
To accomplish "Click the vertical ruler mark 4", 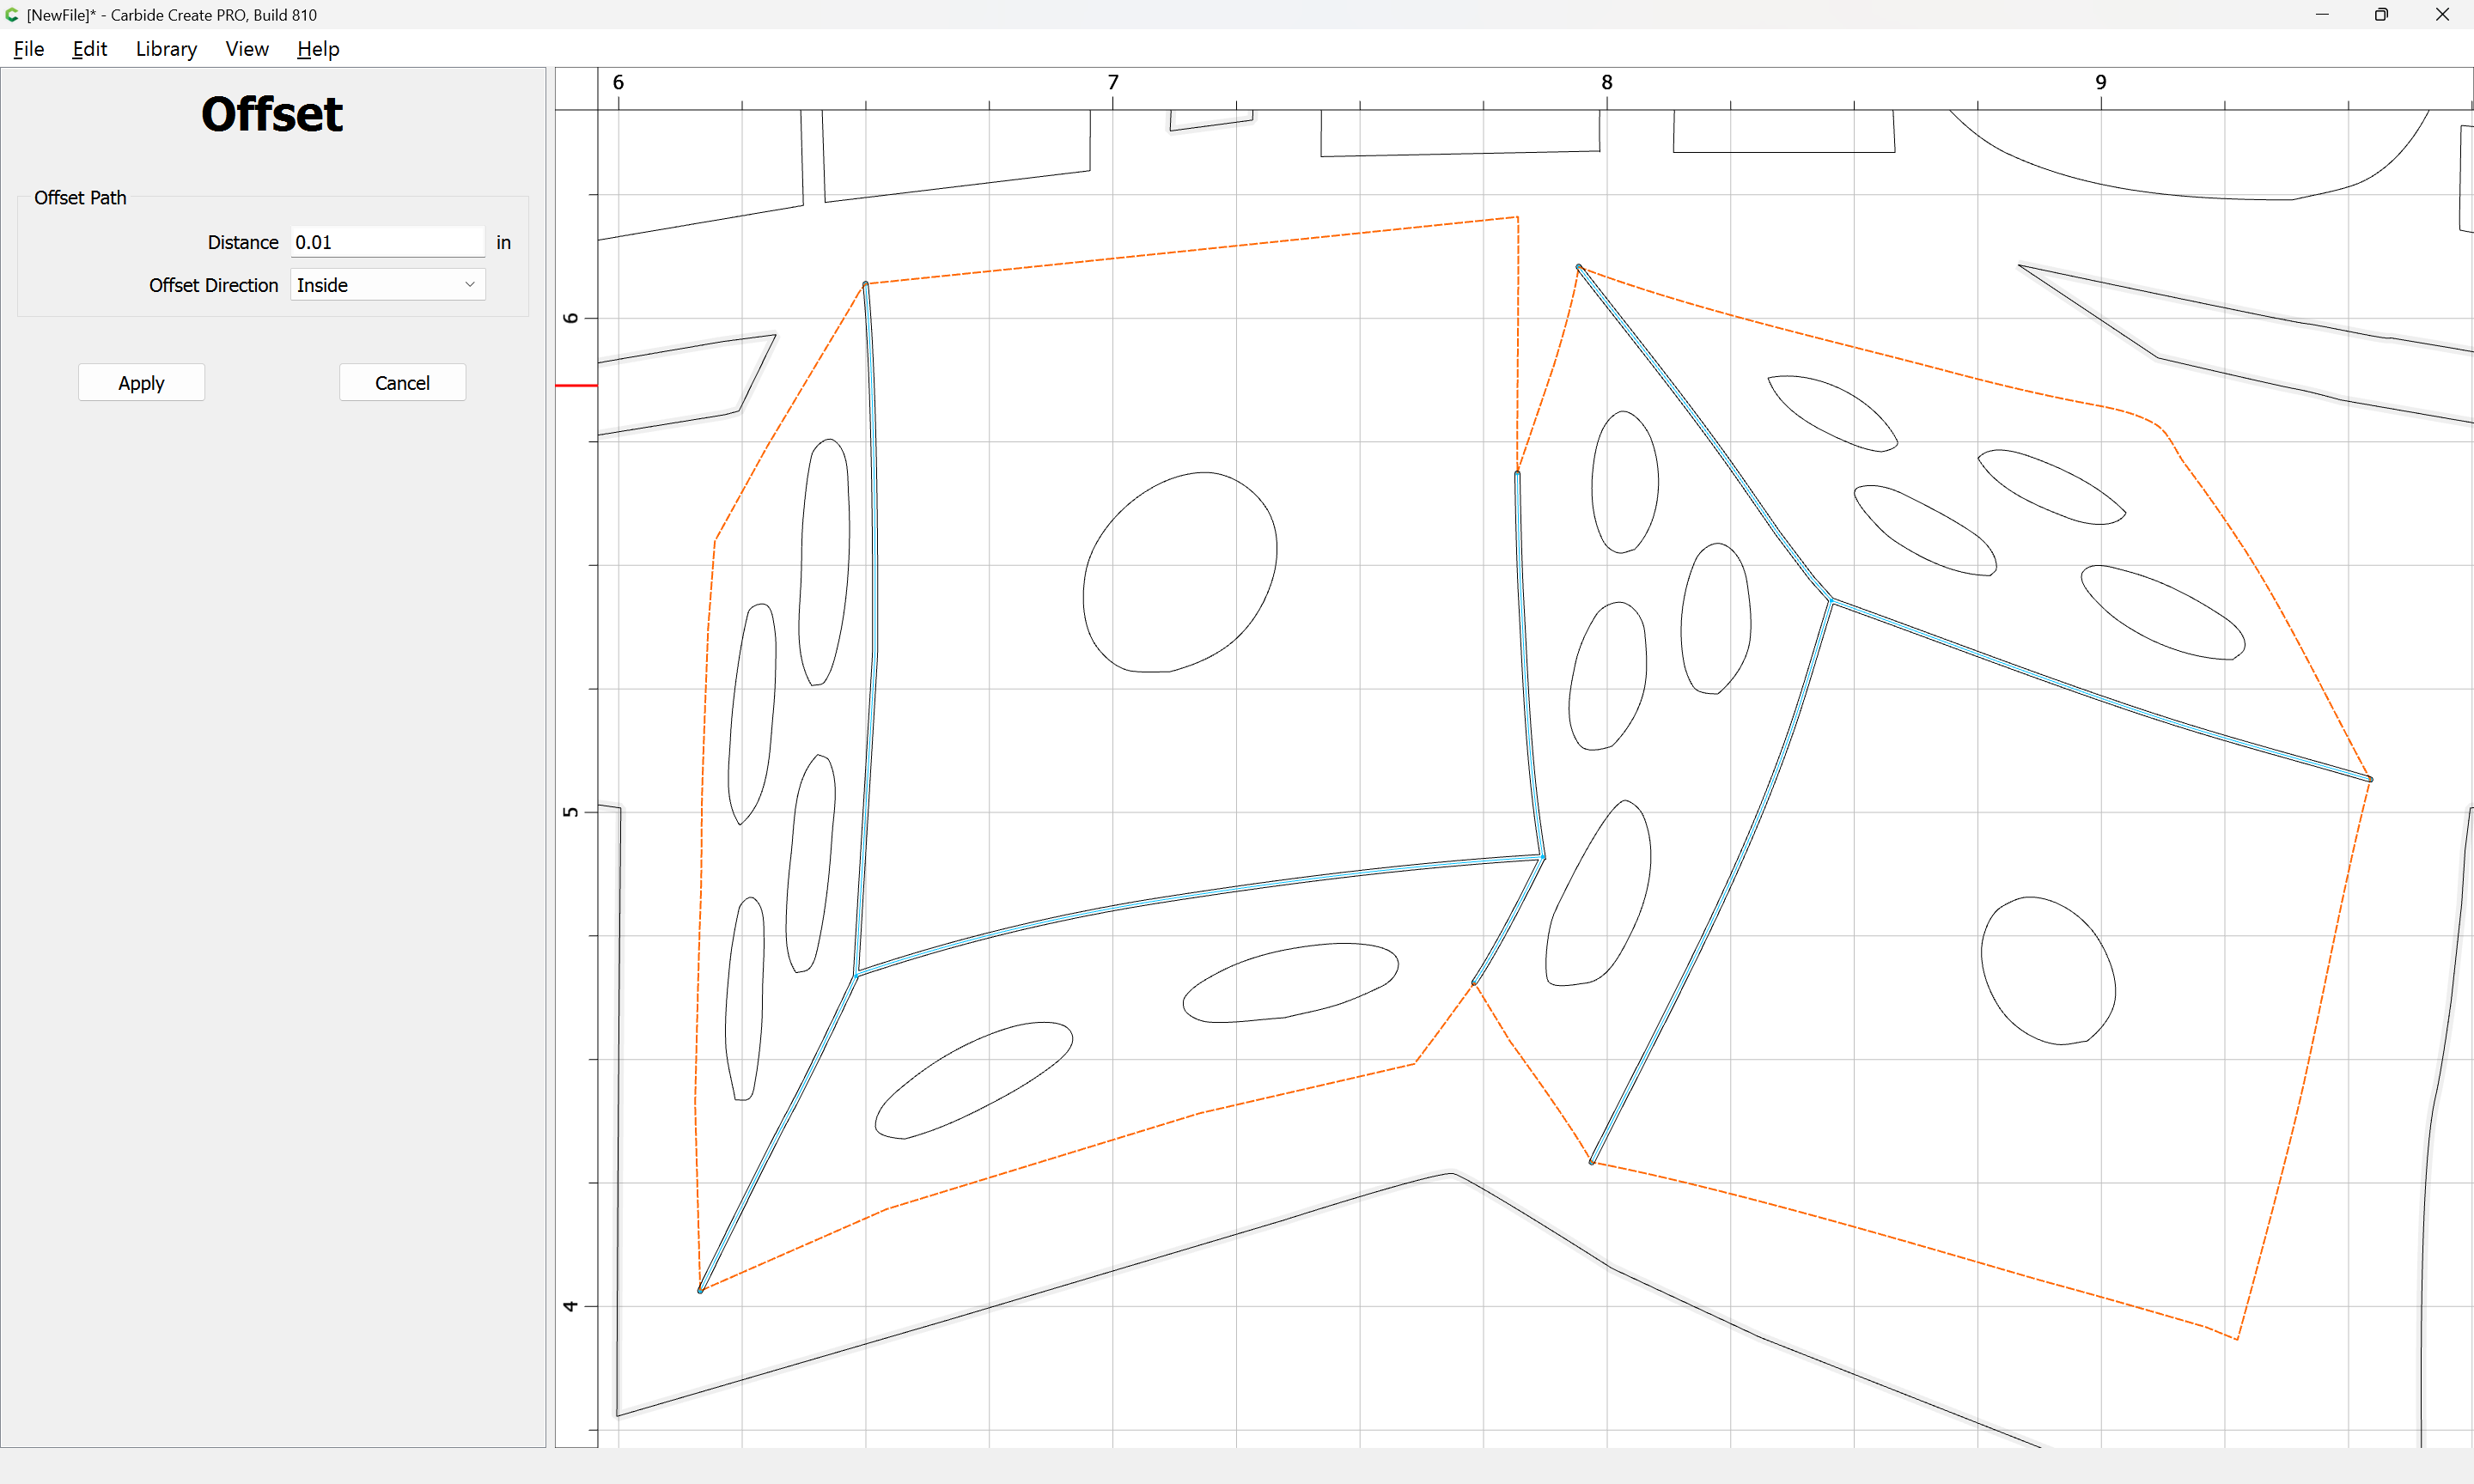I will [x=570, y=1306].
